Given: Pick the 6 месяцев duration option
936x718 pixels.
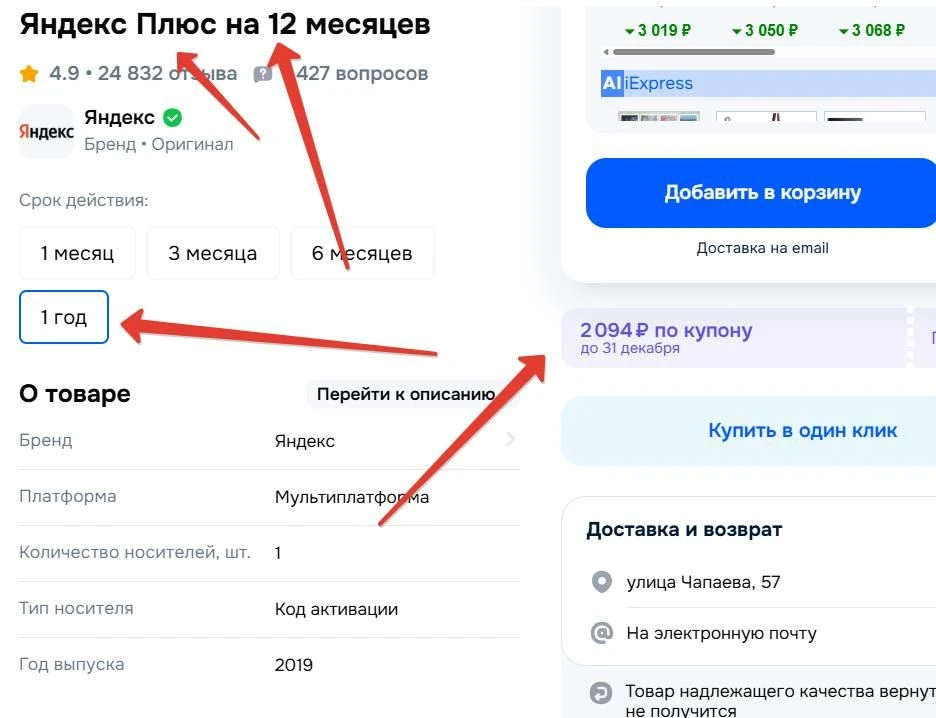Looking at the screenshot, I should point(362,253).
